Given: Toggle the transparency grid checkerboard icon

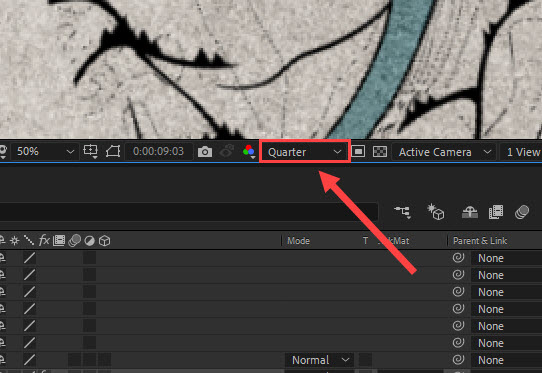Looking at the screenshot, I should (380, 151).
